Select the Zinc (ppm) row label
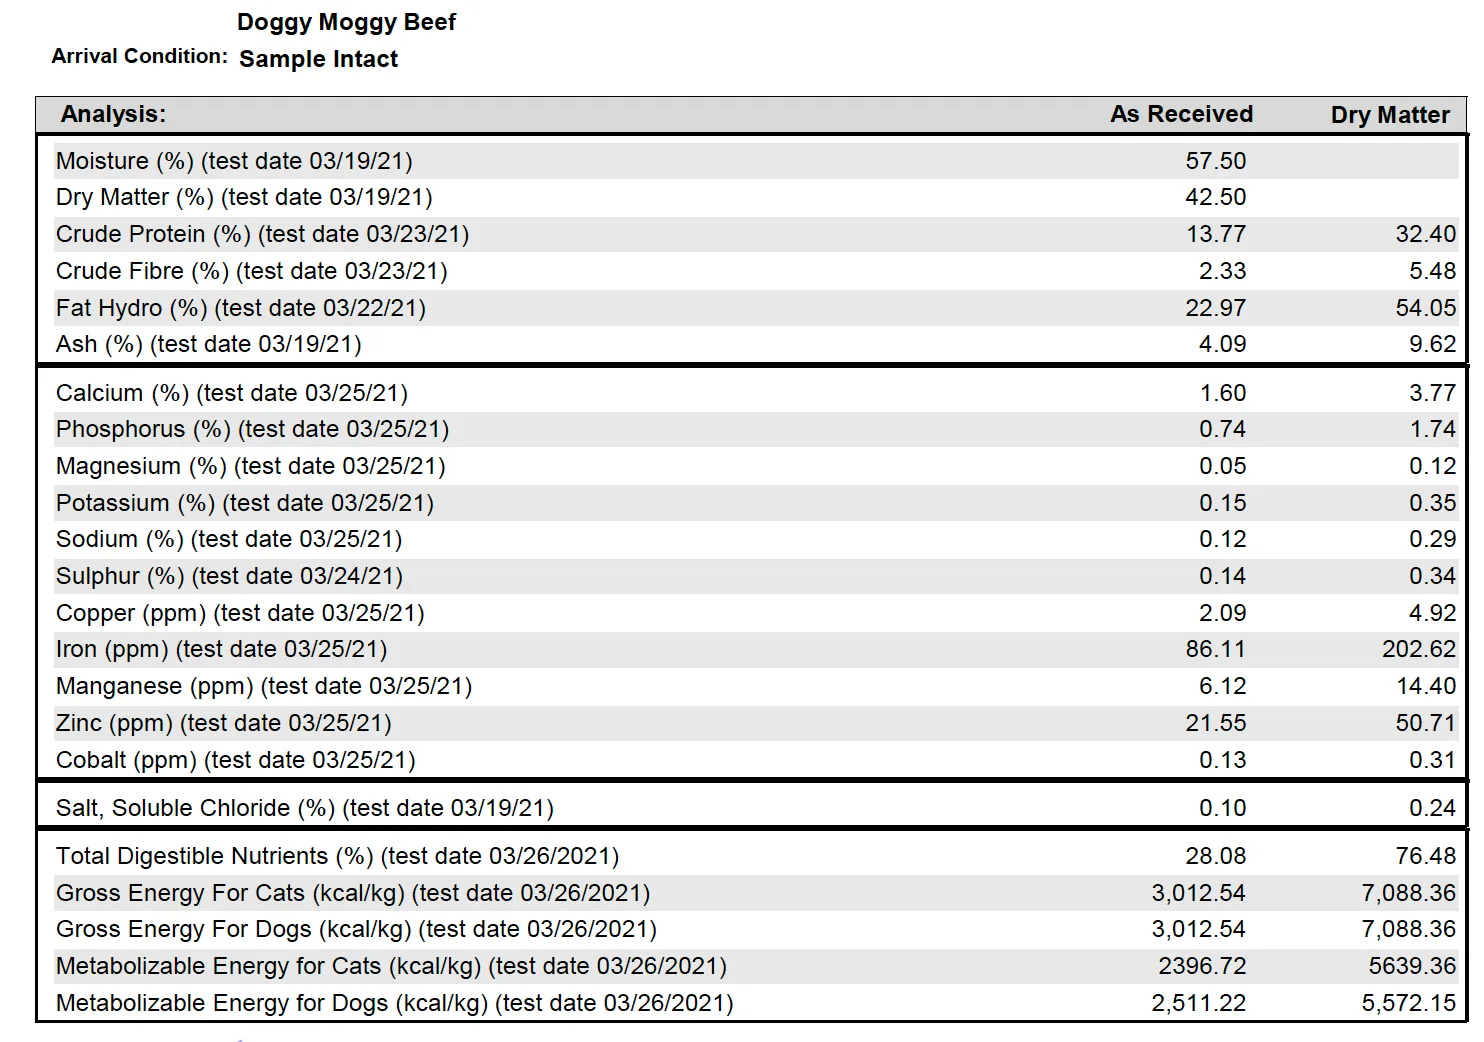Image resolution: width=1484 pixels, height=1042 pixels. 224,723
